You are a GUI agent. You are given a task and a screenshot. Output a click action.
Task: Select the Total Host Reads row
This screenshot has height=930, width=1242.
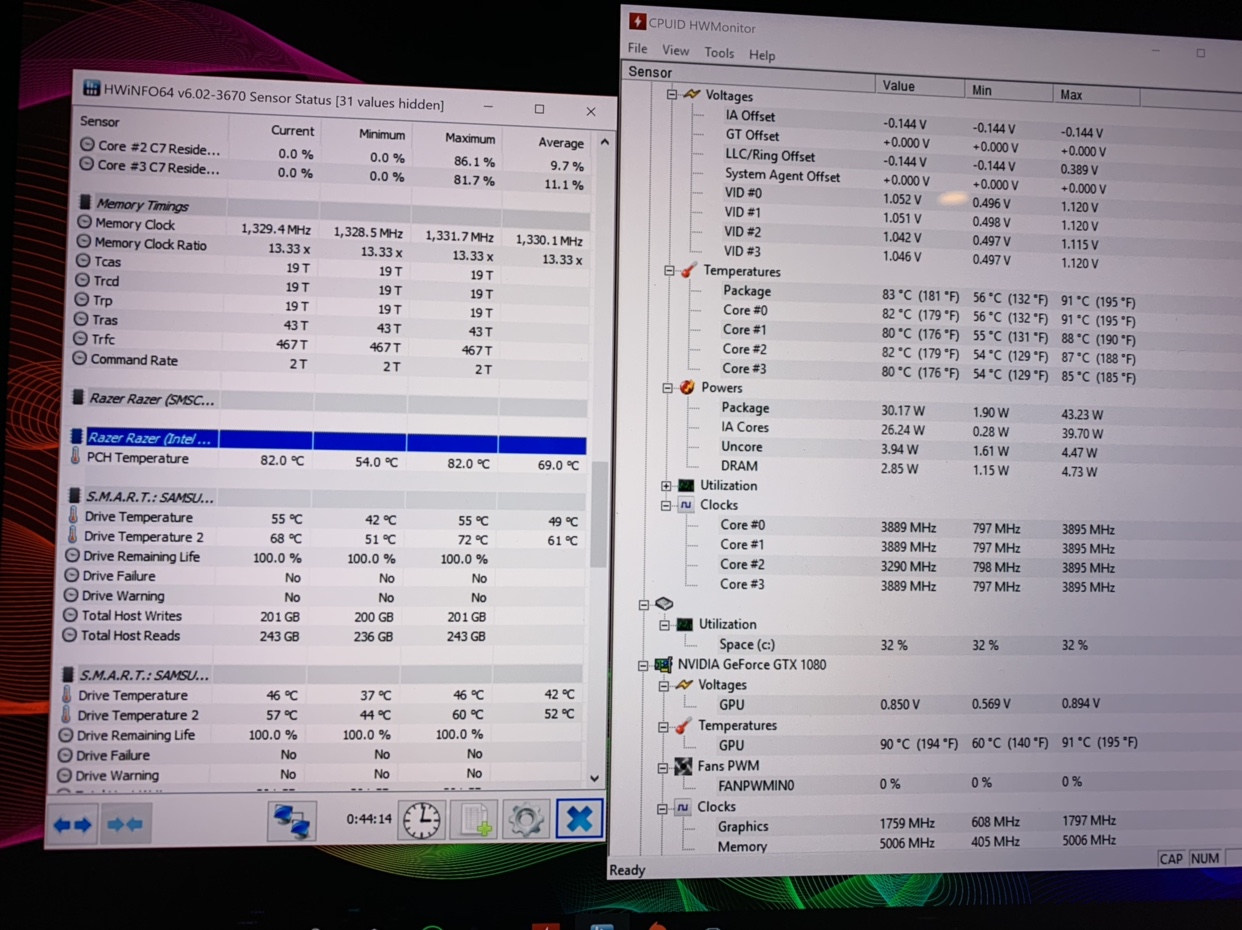click(324, 636)
